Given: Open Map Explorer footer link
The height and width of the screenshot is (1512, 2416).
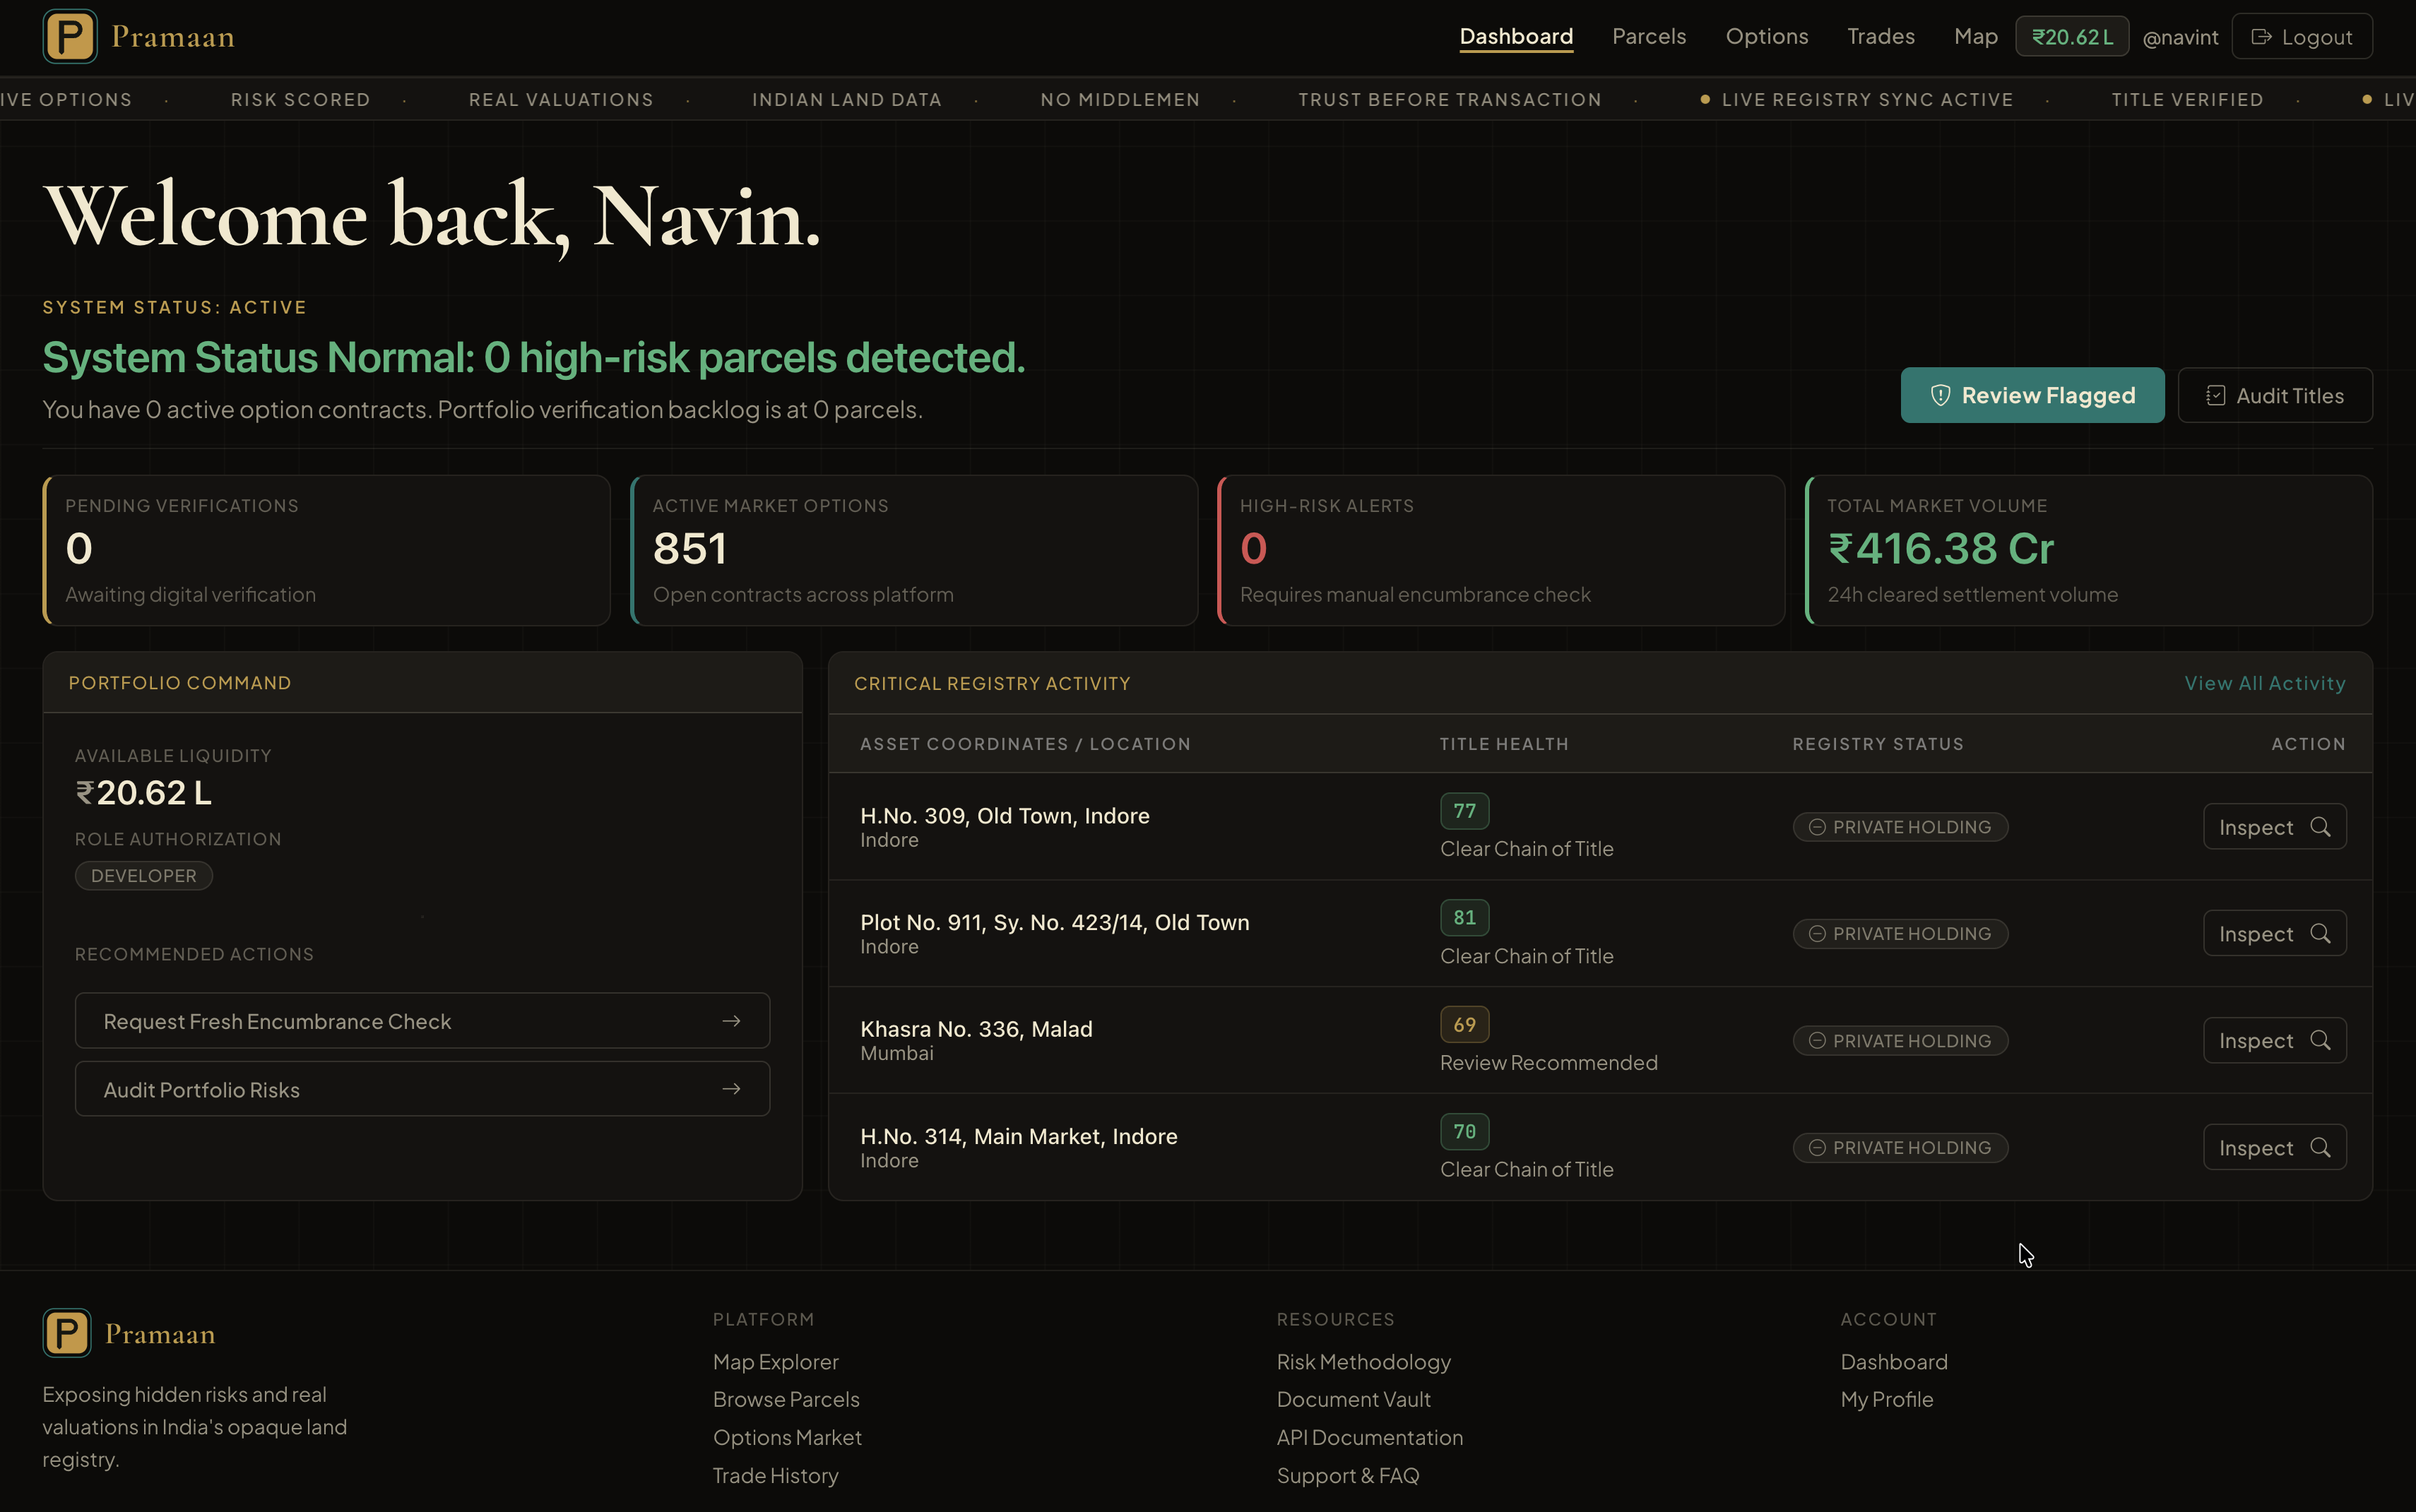Looking at the screenshot, I should [775, 1362].
